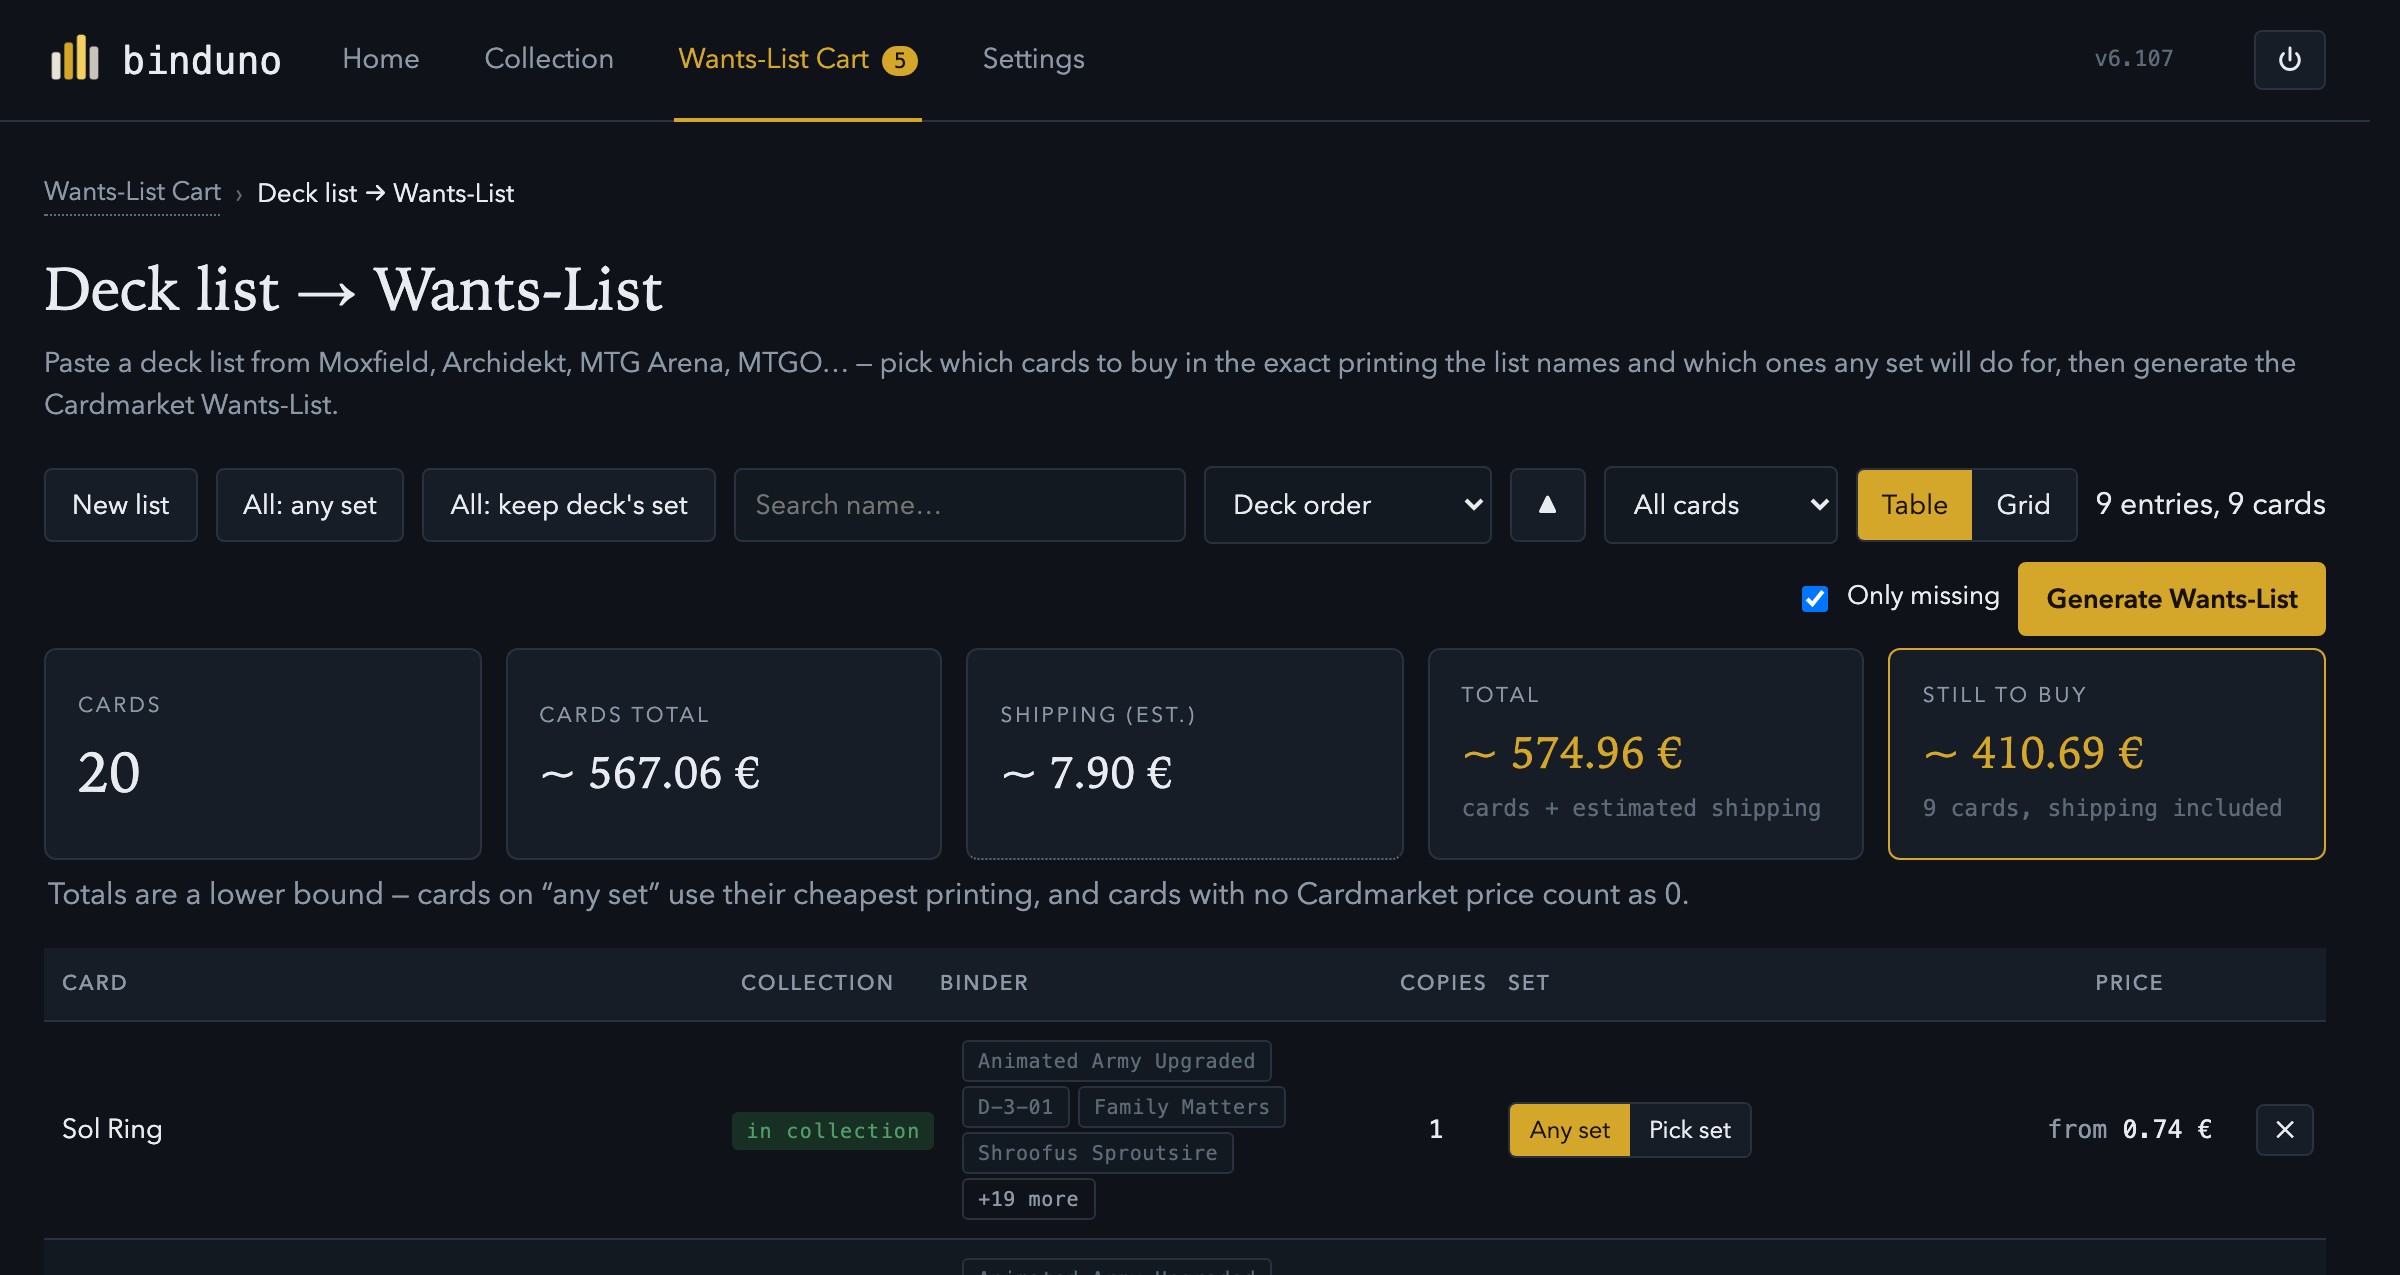Click Generate Wants-List button
The image size is (2400, 1275).
pyautogui.click(x=2171, y=599)
